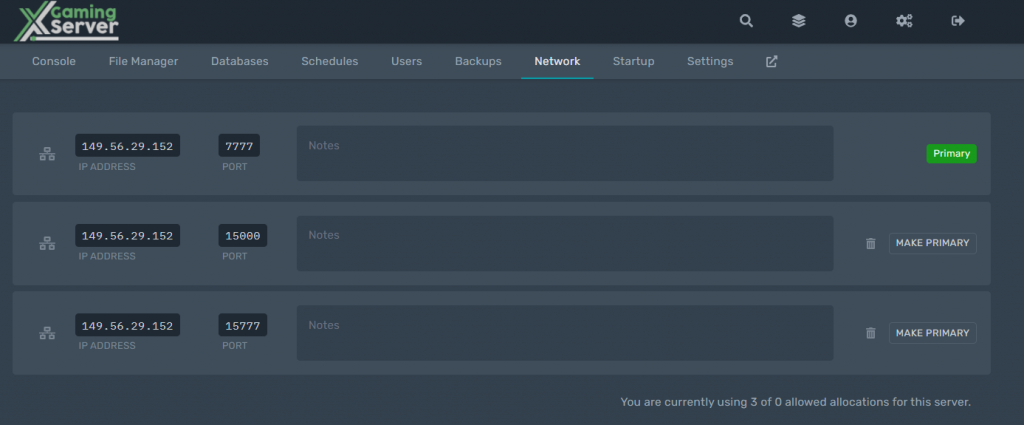The width and height of the screenshot is (1024, 425).
Task: Click the Notes field for port 15777
Action: pyautogui.click(x=564, y=333)
